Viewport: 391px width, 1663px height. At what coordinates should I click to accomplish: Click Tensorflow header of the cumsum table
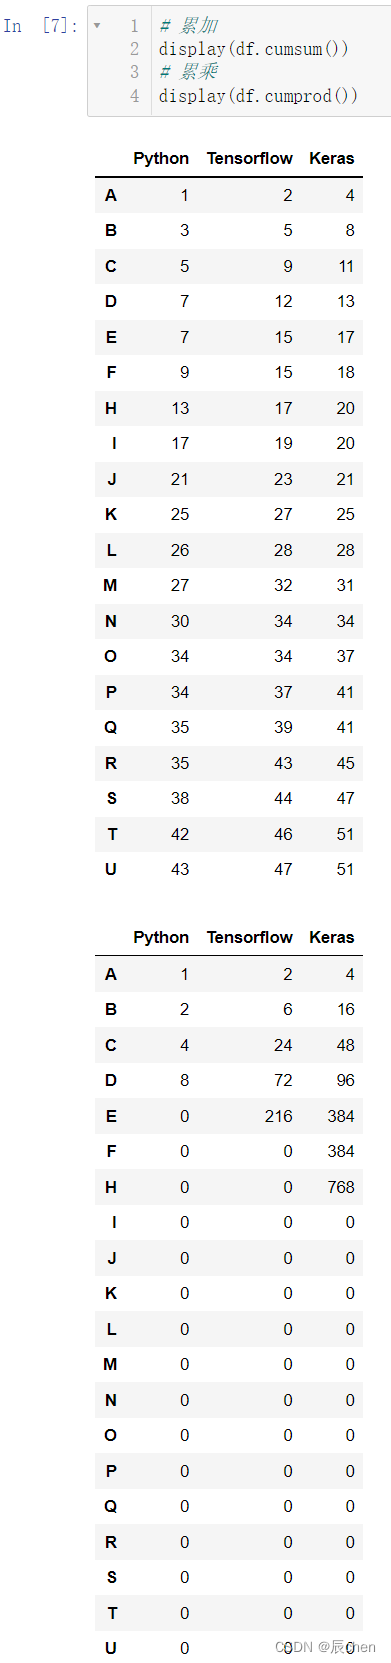[x=250, y=158]
